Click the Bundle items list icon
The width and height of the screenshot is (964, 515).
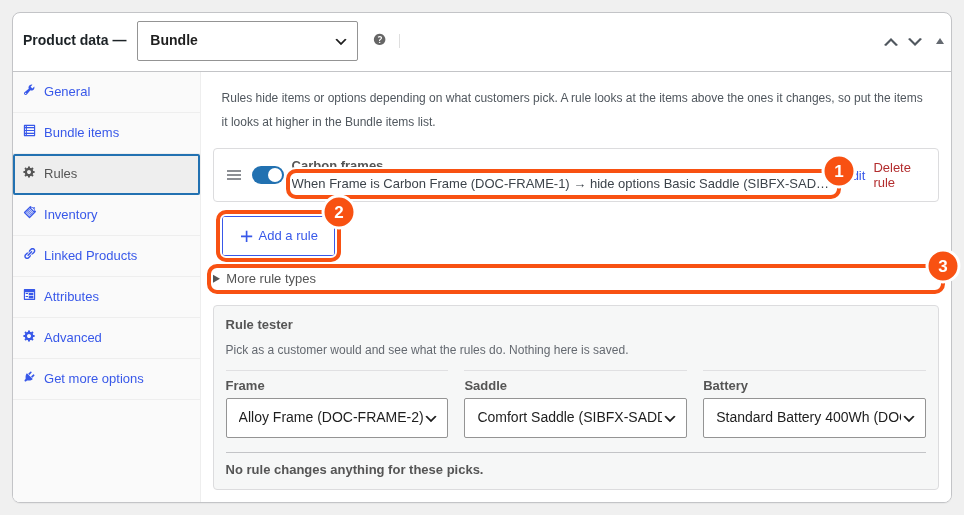coord(29,131)
